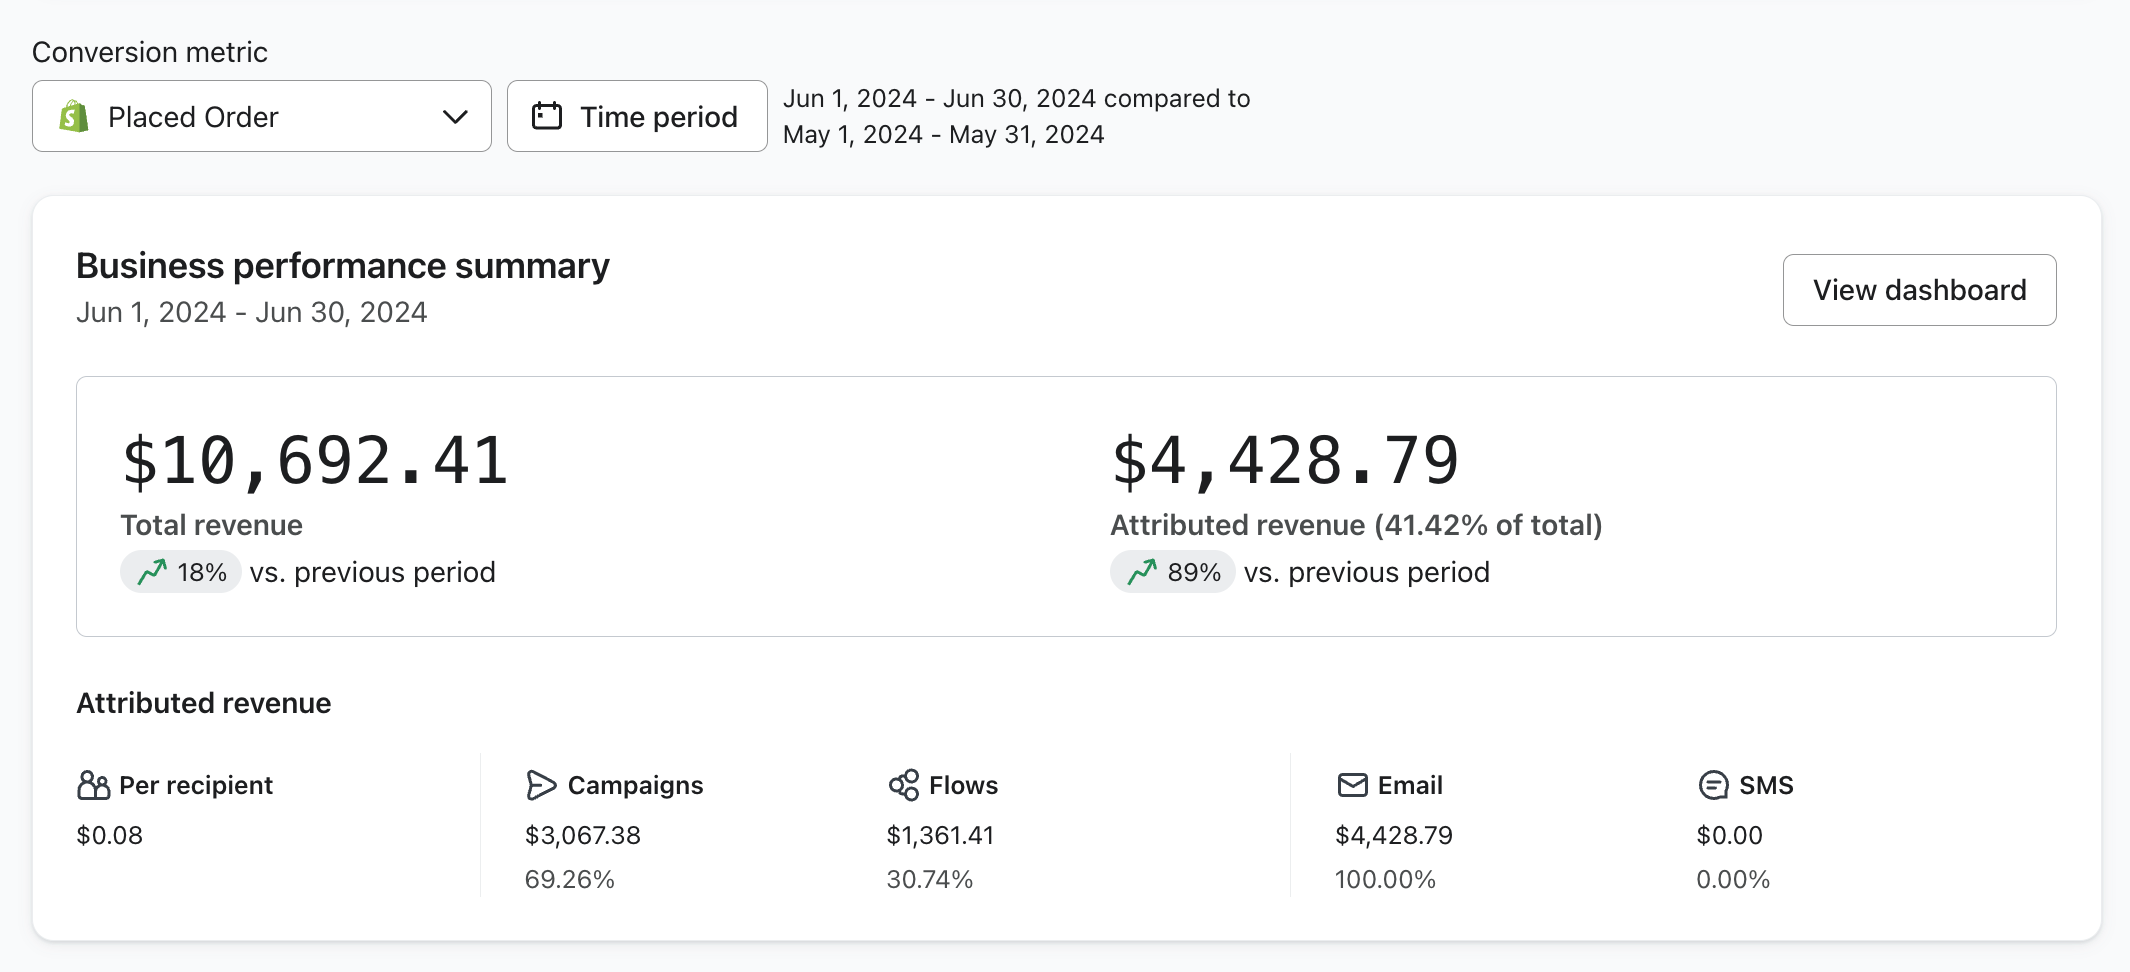Click the Flows connected nodes icon
Screen dimensions: 2130x972
click(x=903, y=785)
